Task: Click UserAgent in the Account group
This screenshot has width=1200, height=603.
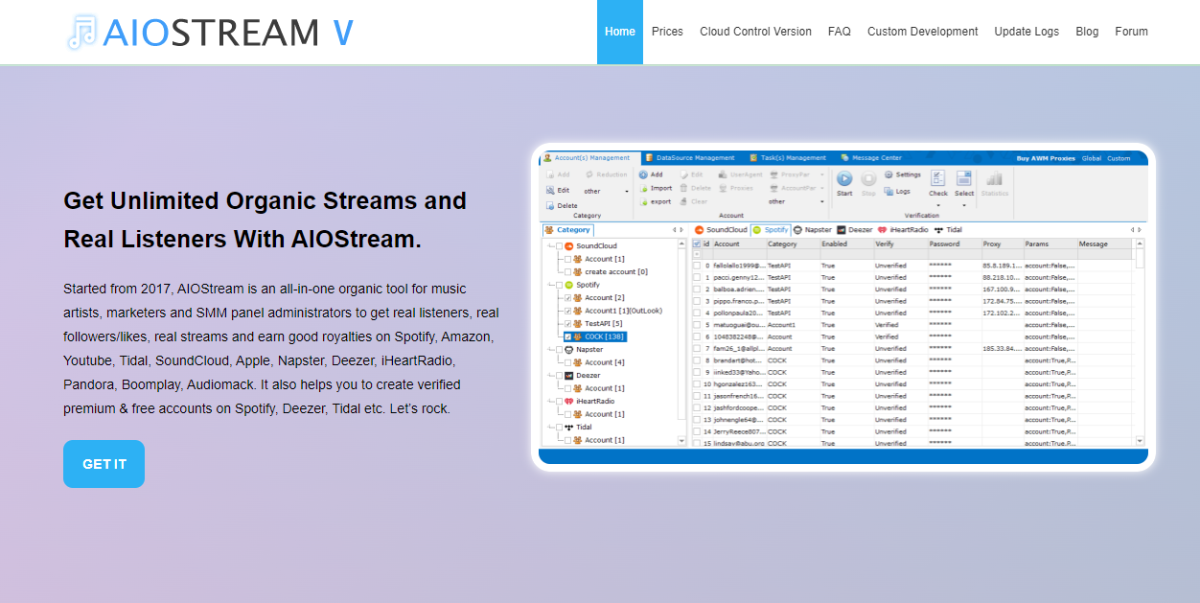Action: coord(740,175)
